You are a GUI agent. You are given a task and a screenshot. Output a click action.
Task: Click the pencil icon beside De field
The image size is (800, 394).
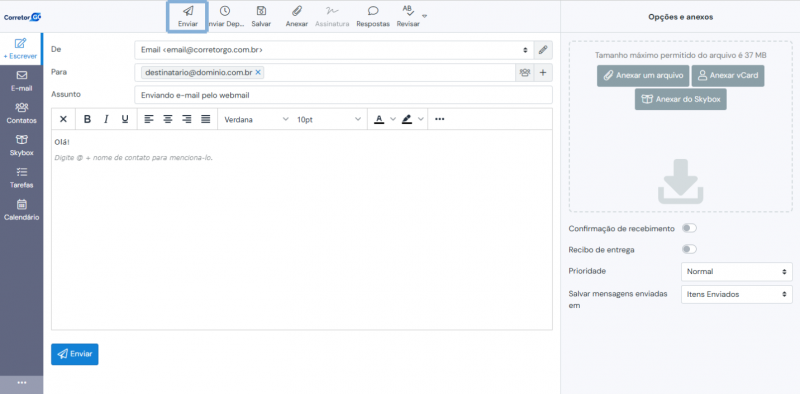(x=543, y=50)
